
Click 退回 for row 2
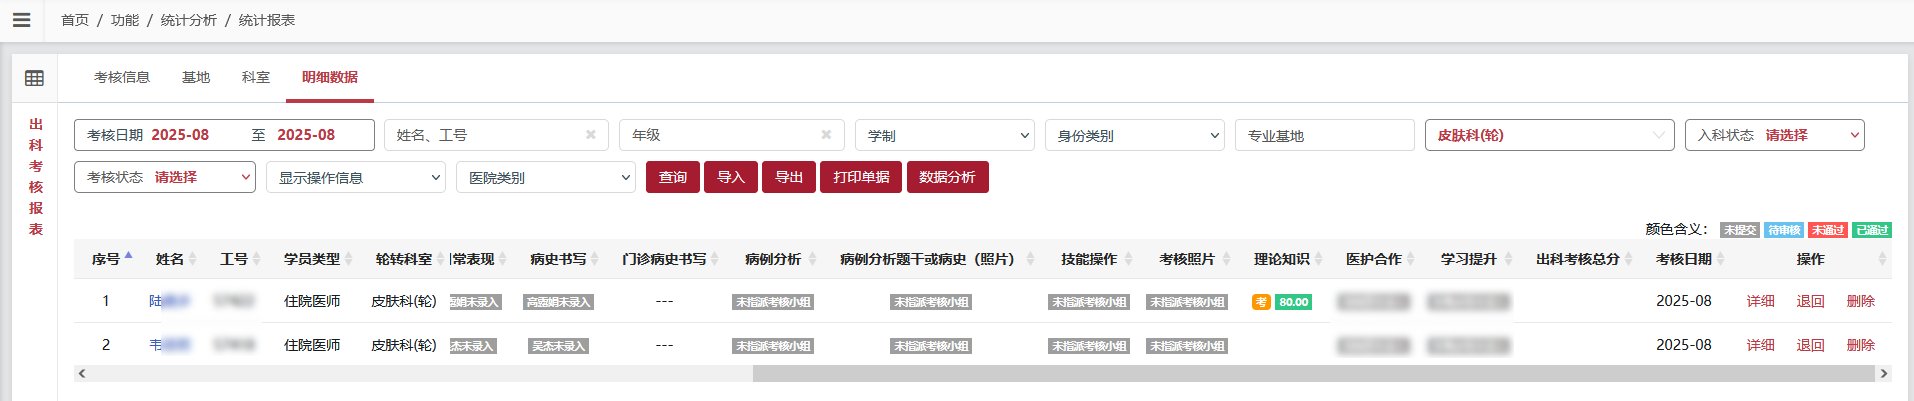[1811, 345]
